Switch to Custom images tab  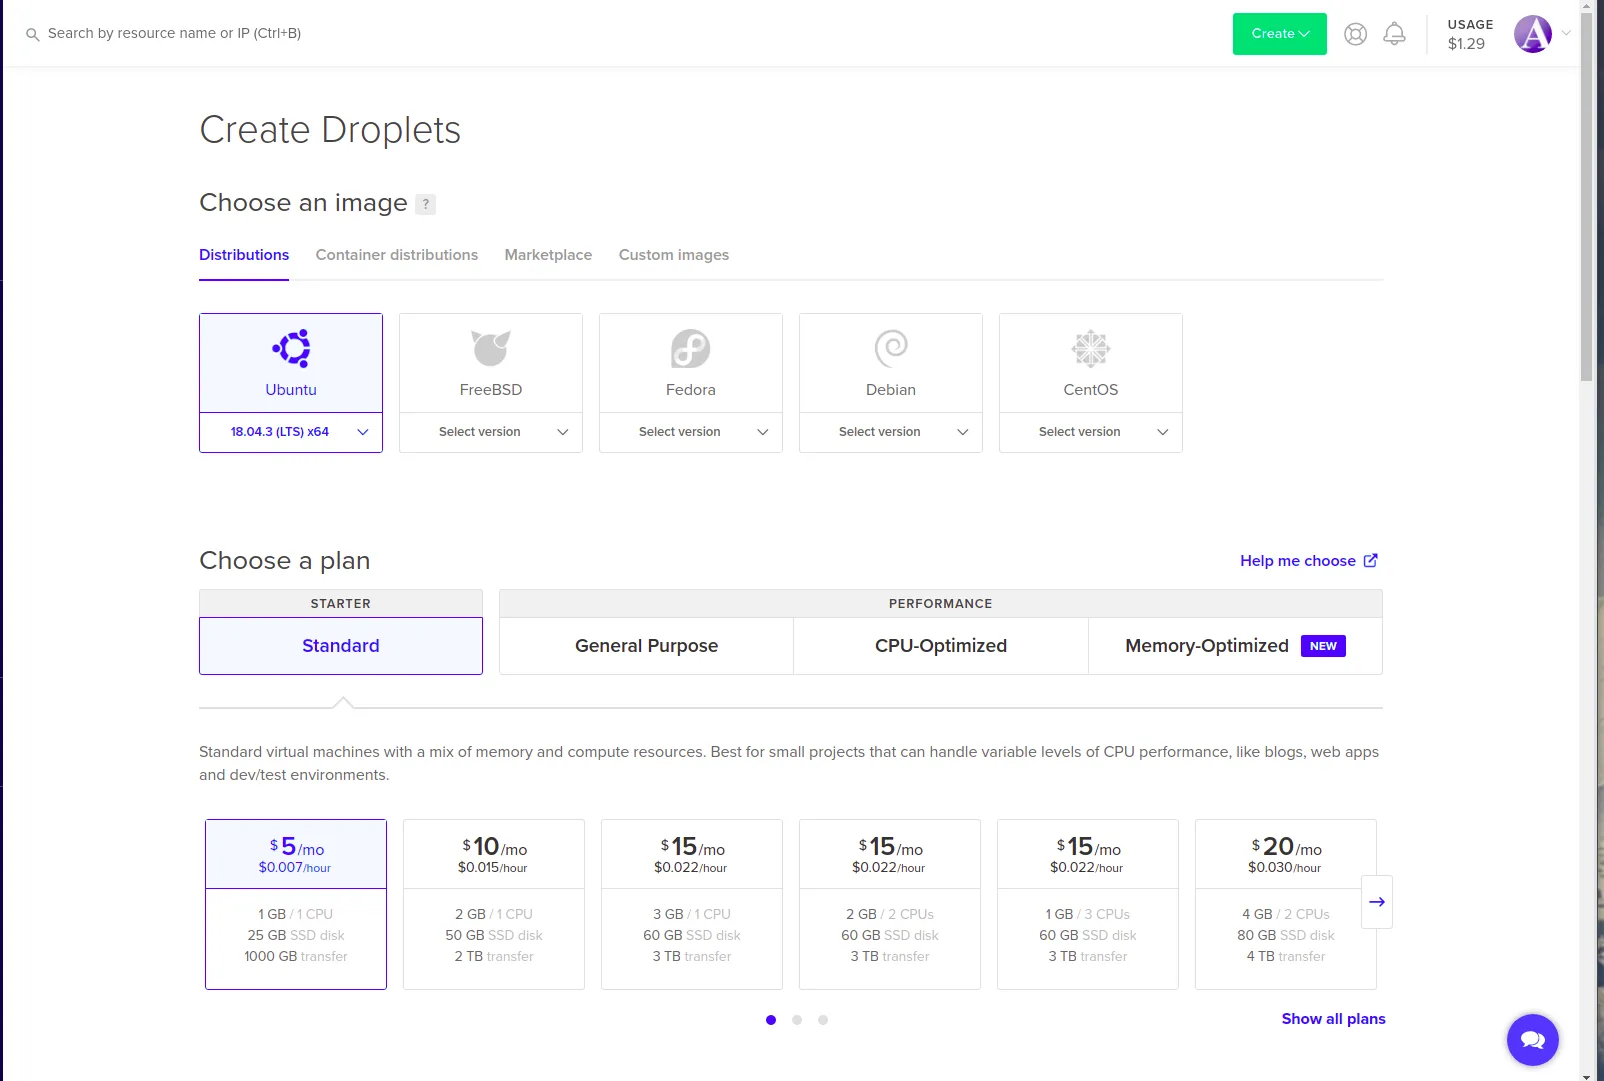(x=674, y=255)
